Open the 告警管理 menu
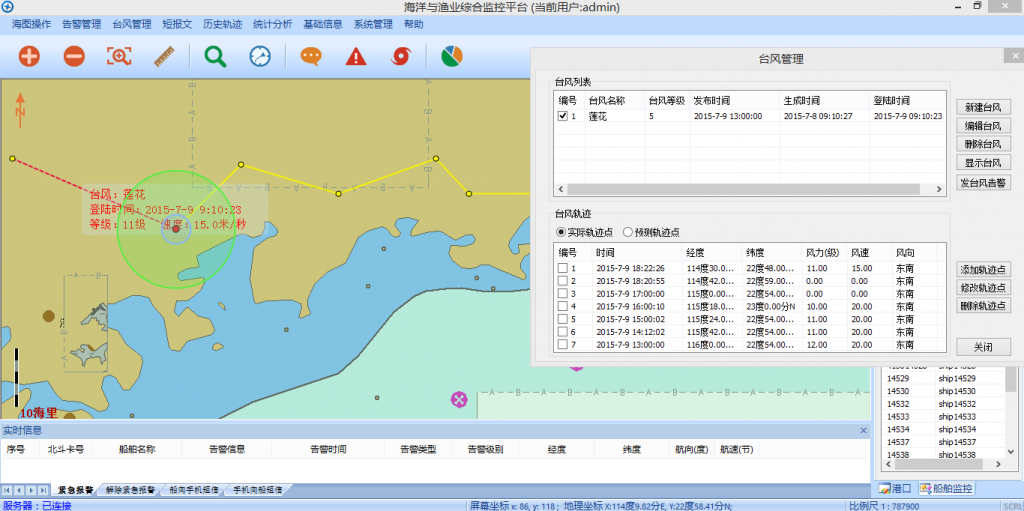Viewport: 1024px width, 511px height. [82, 25]
